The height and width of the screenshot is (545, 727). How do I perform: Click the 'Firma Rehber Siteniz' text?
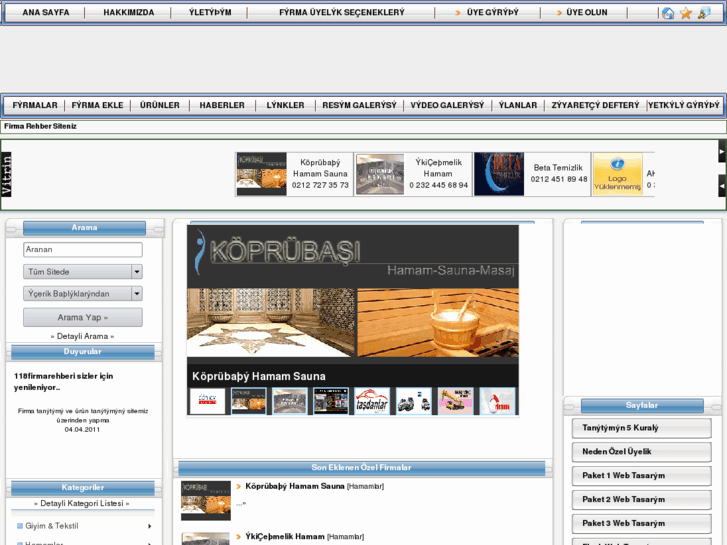(x=40, y=126)
